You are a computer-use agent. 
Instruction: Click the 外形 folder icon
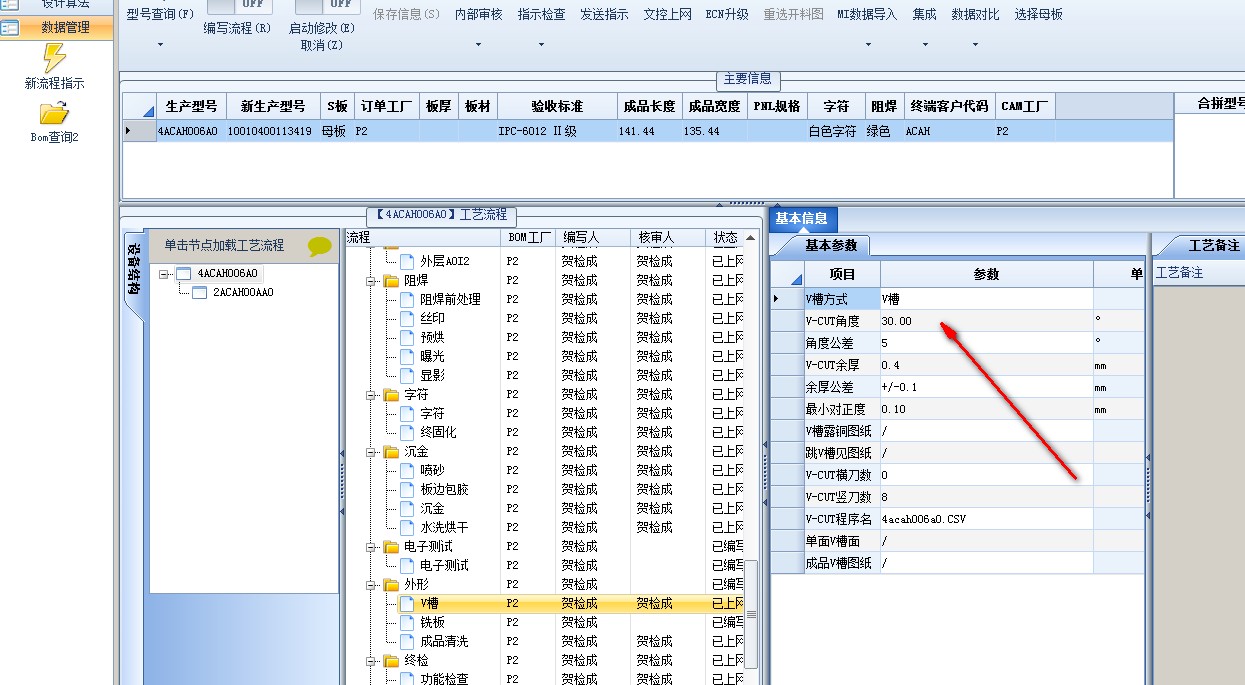pos(391,585)
